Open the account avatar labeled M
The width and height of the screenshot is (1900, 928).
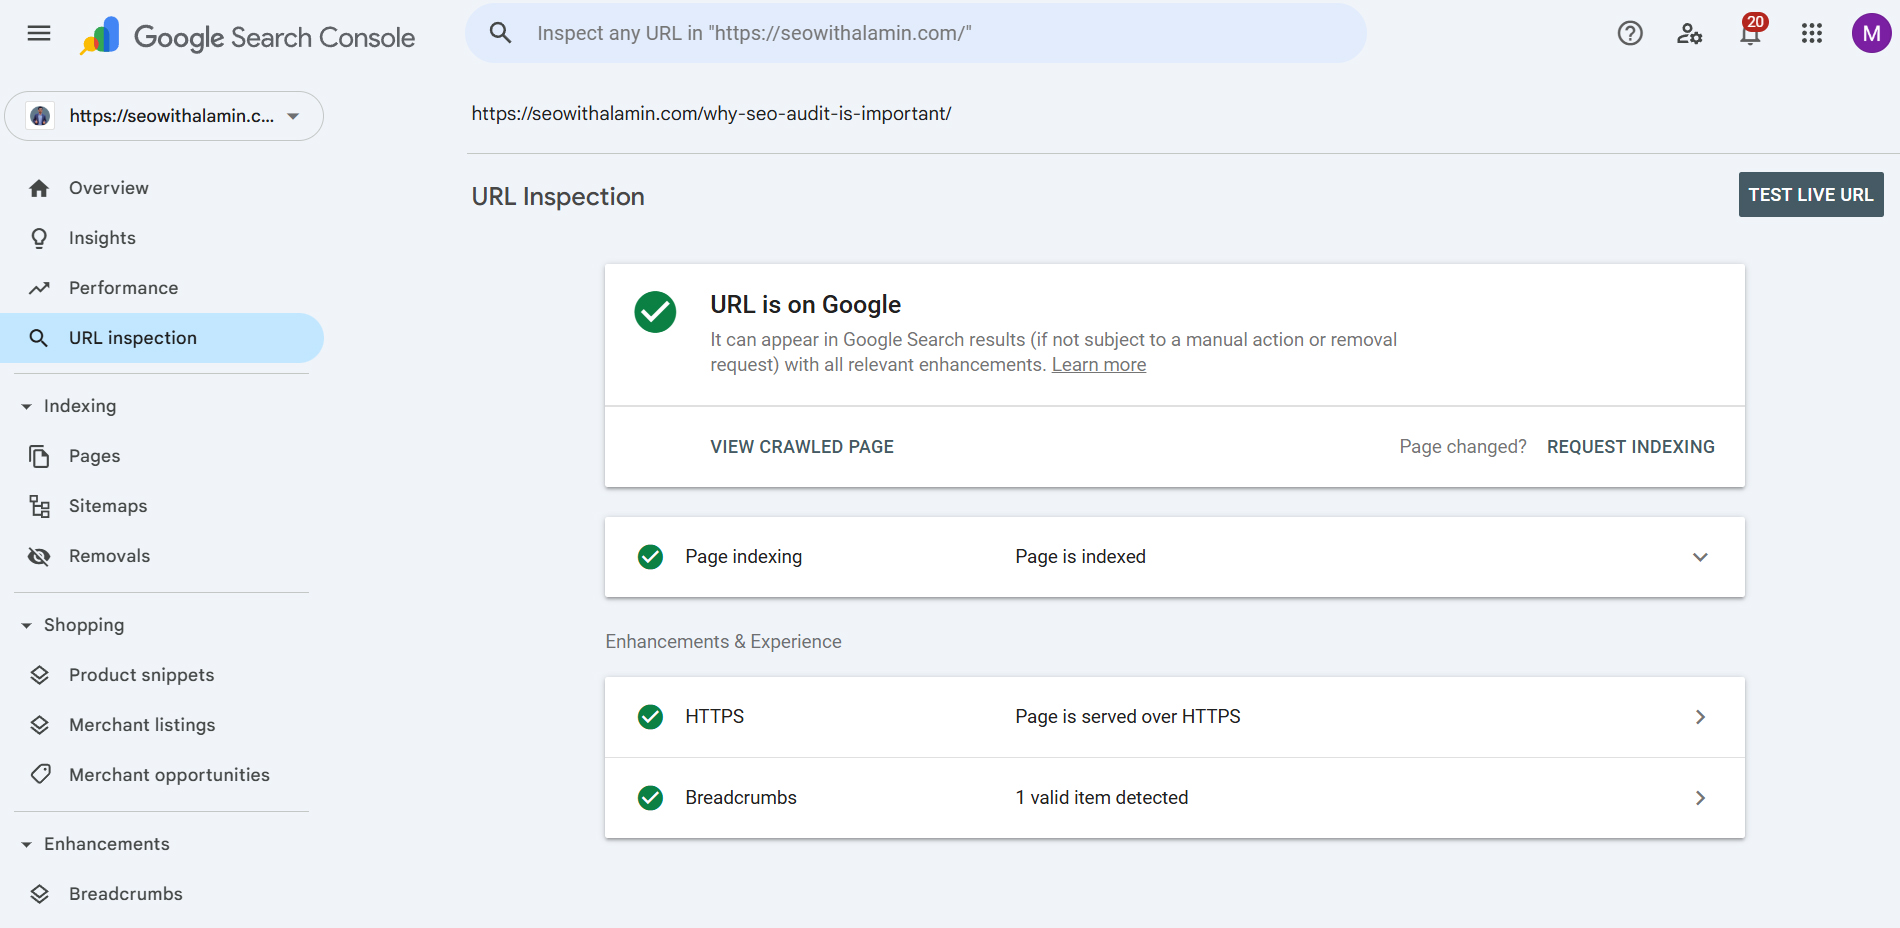pos(1870,34)
